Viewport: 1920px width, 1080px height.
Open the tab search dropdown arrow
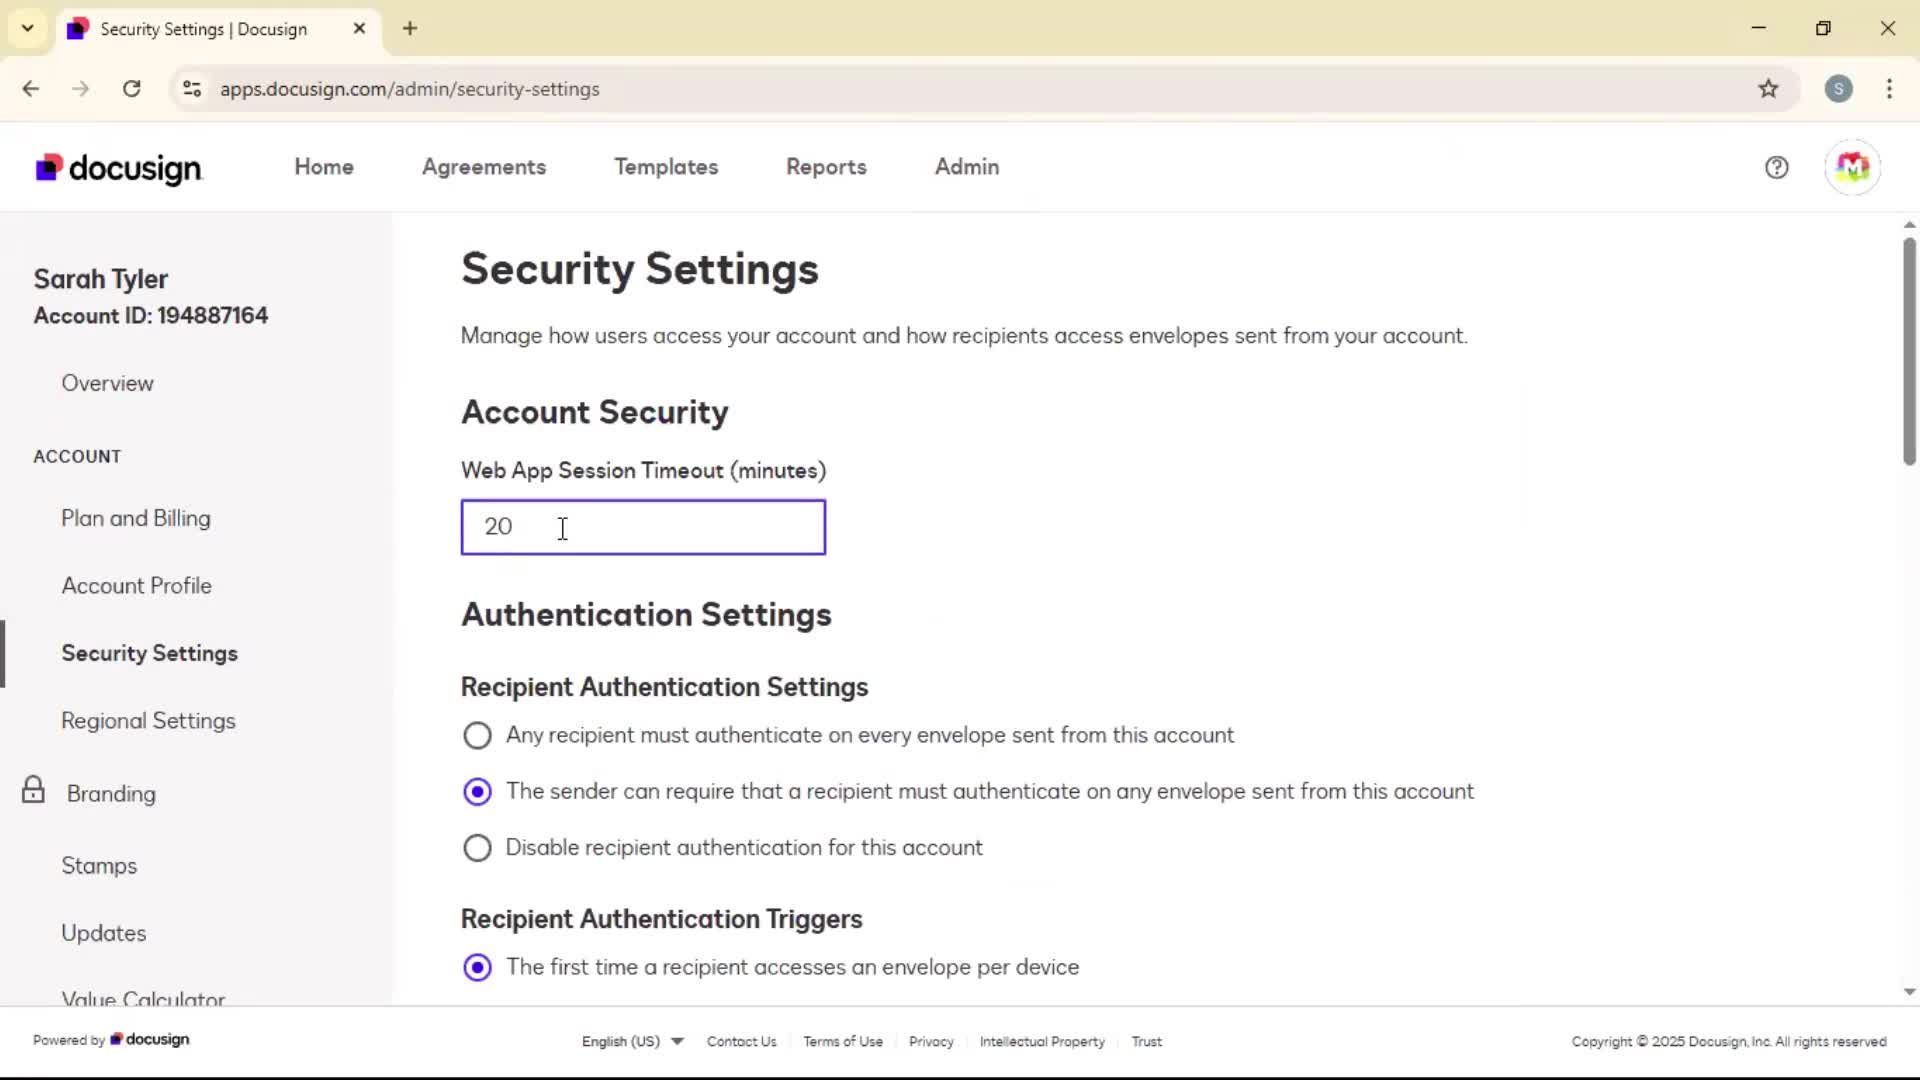[x=27, y=28]
